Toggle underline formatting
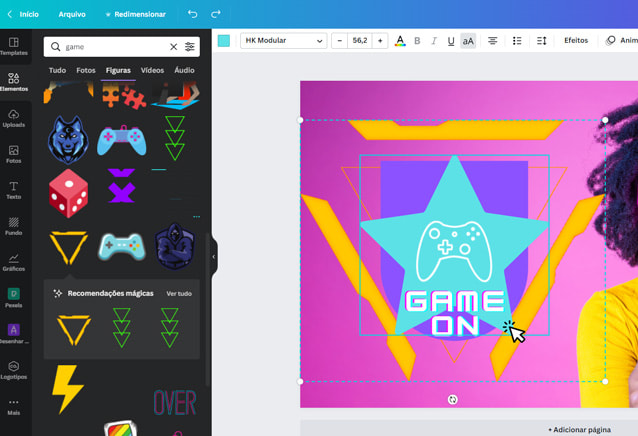Screen dimensions: 638x436 coord(451,41)
